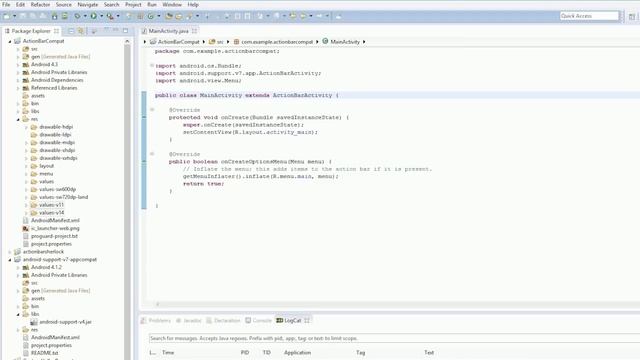Open the Refactor menu
Screen dimensions: 640x360
tap(40, 4)
